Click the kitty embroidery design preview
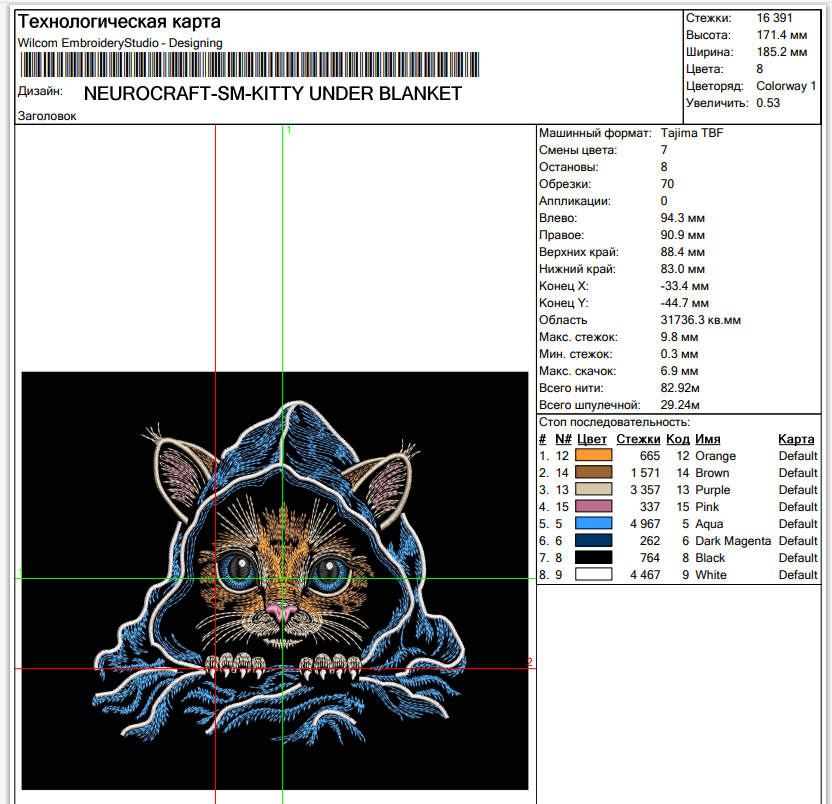The height and width of the screenshot is (804, 832). point(275,581)
